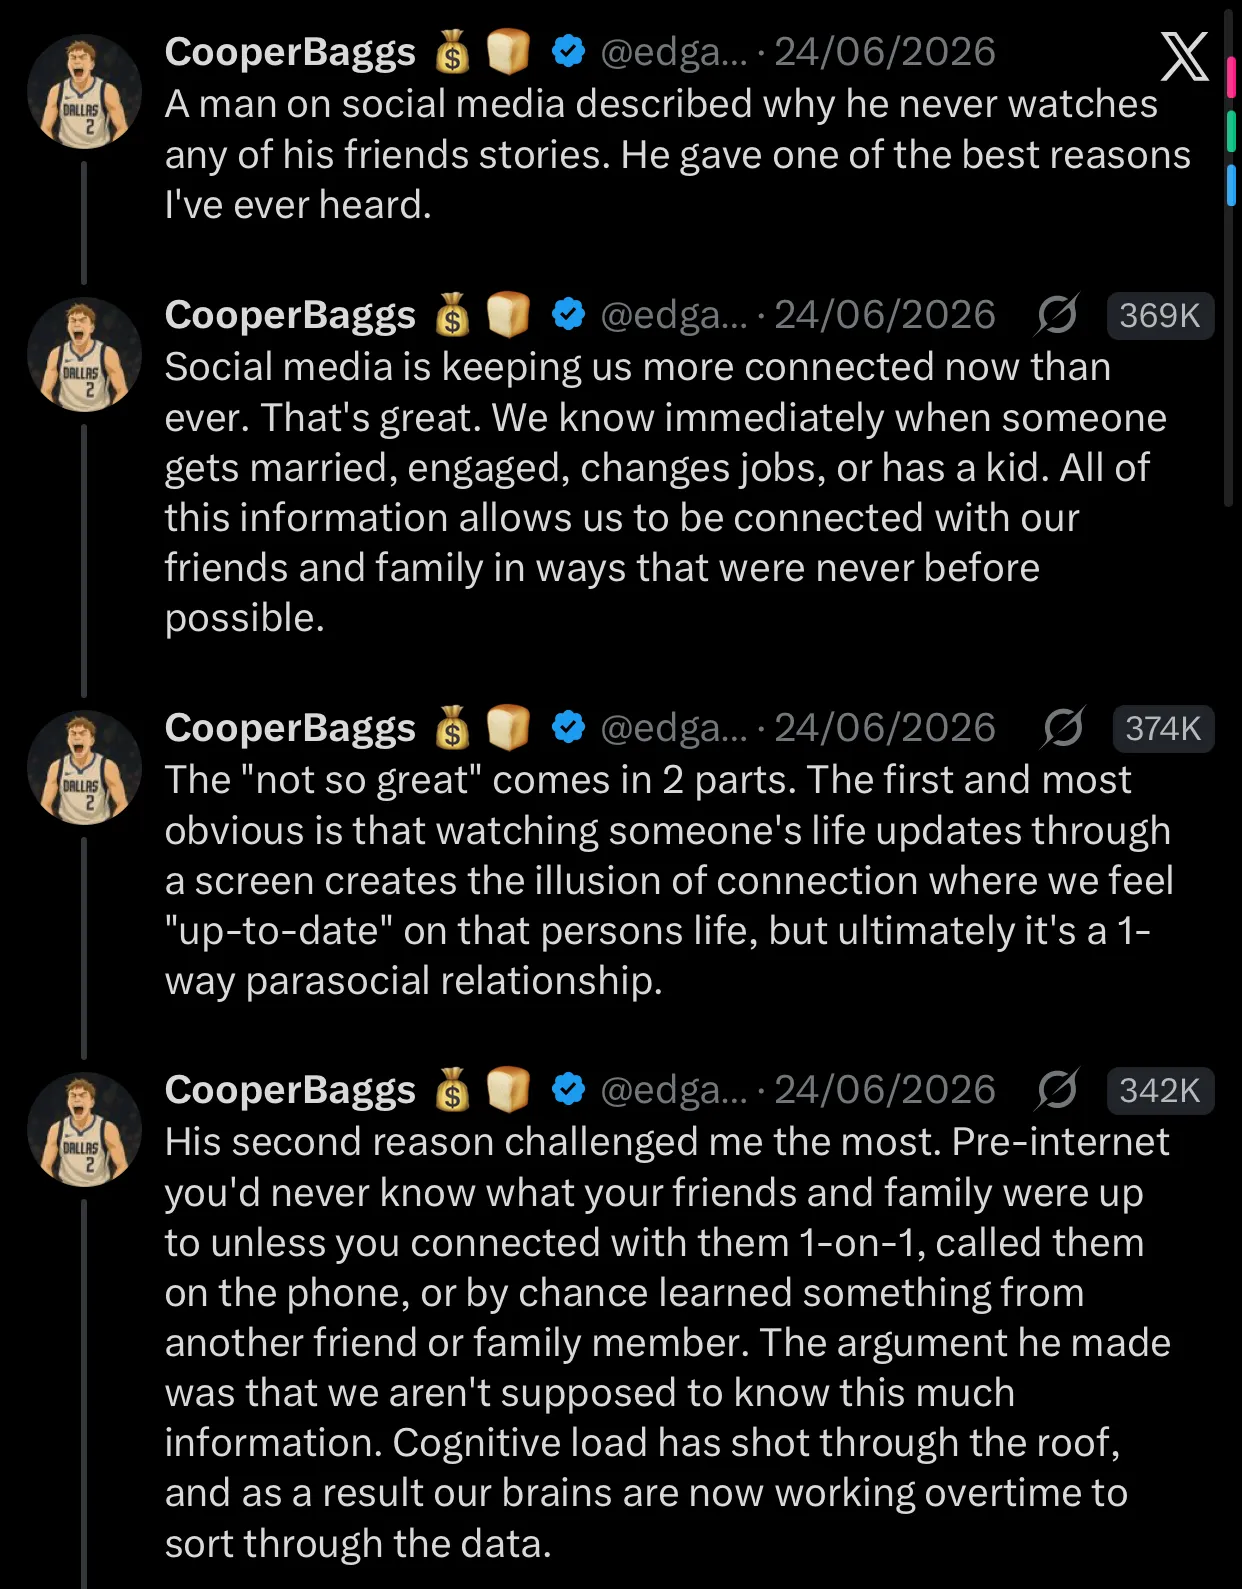The image size is (1242, 1589).
Task: Open the 342K view count icon
Action: [x=1056, y=1090]
